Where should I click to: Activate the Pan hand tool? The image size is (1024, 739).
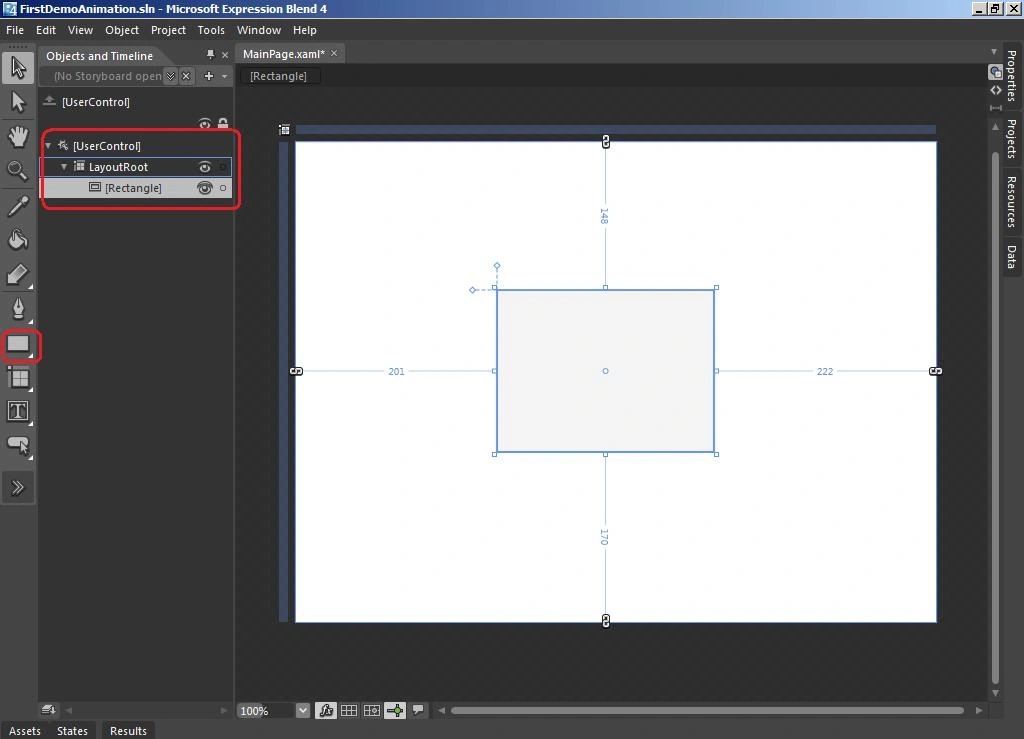[x=18, y=136]
